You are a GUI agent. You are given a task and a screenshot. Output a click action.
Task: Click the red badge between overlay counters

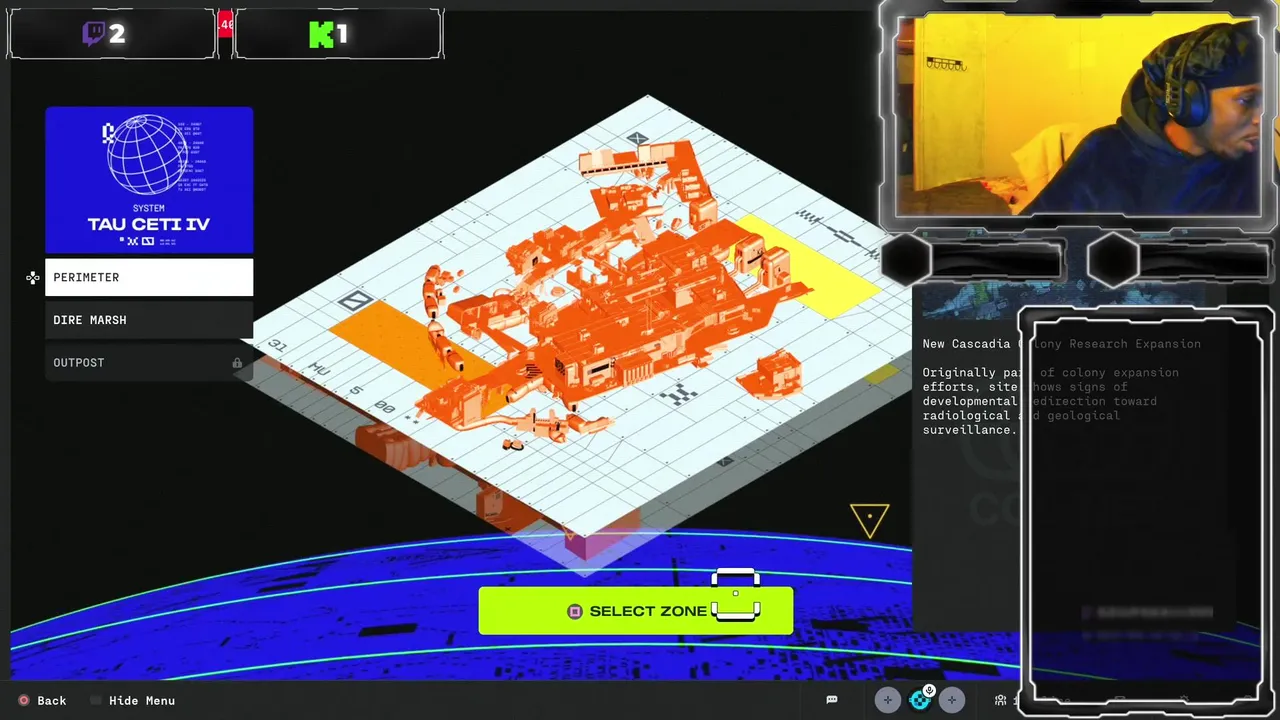(225, 24)
